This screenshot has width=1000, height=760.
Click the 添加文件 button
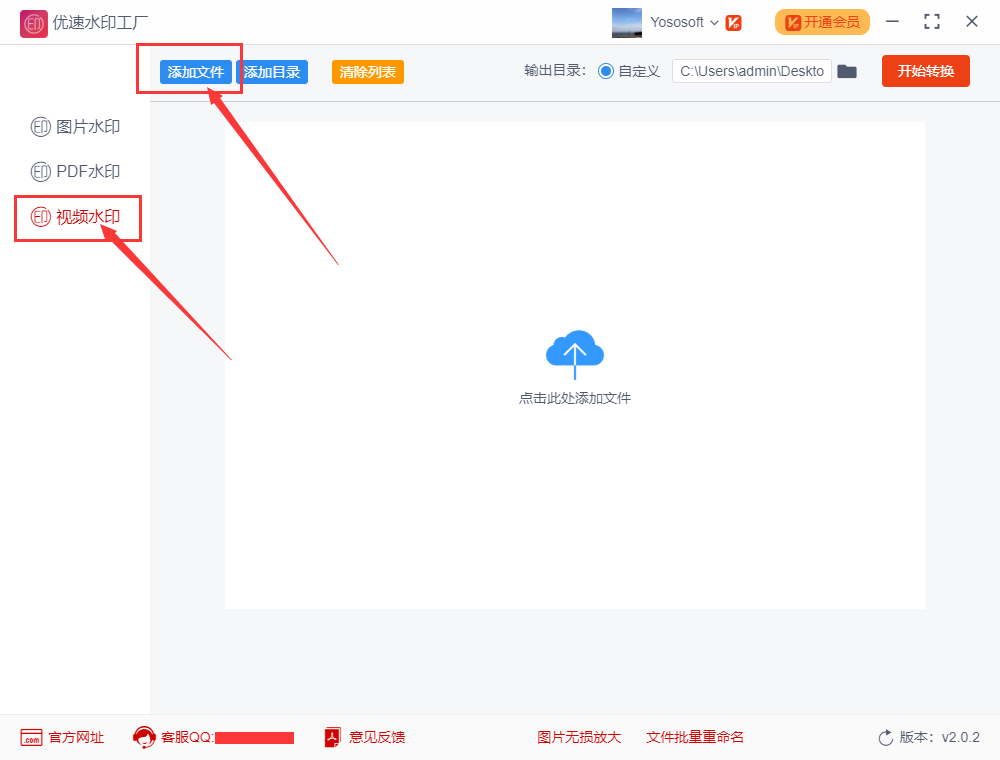click(x=196, y=71)
